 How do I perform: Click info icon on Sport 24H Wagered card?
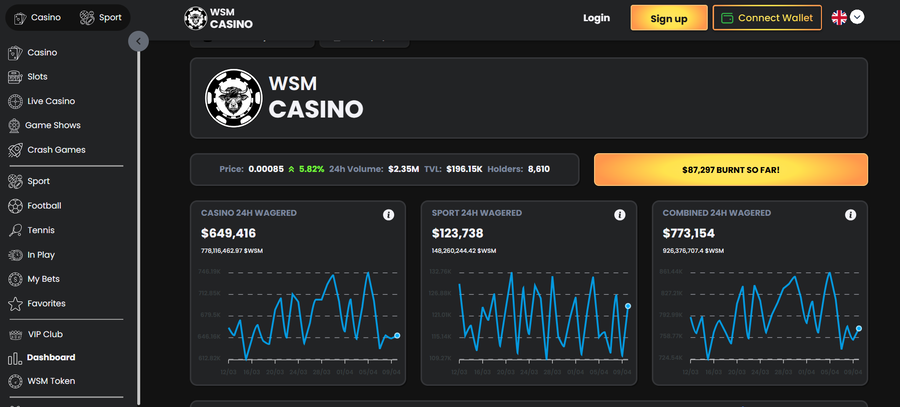pos(619,215)
